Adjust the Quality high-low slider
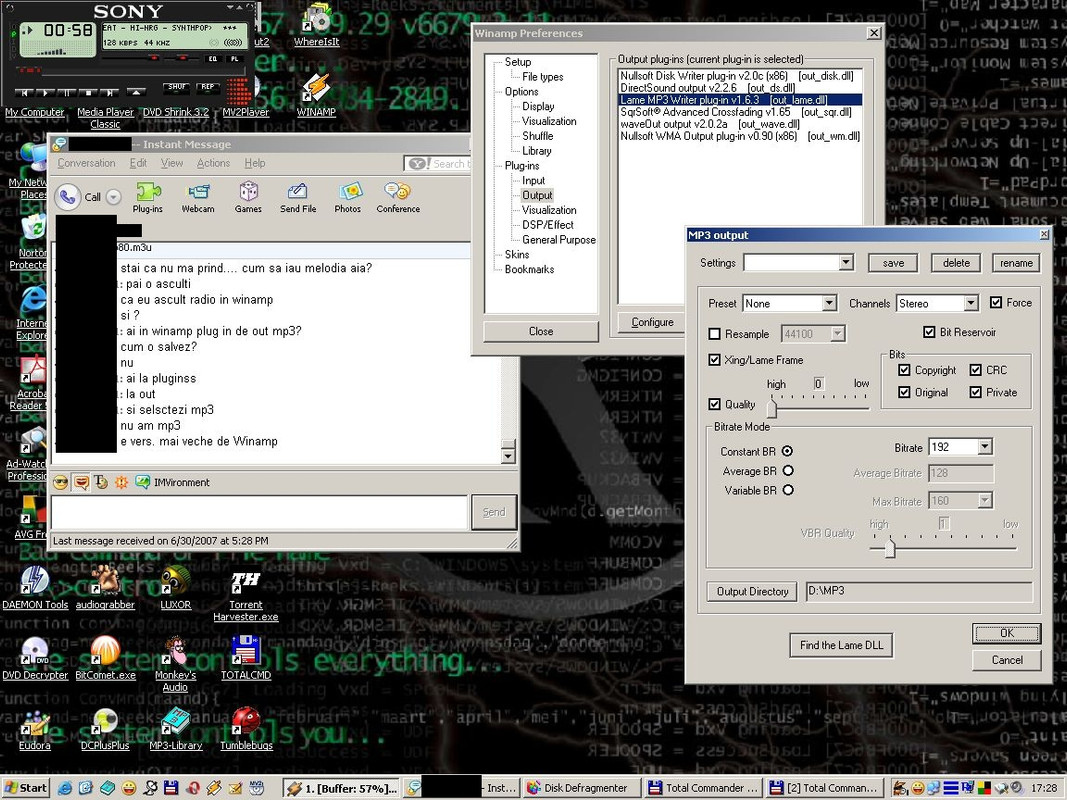1067x800 pixels. pyautogui.click(x=772, y=407)
